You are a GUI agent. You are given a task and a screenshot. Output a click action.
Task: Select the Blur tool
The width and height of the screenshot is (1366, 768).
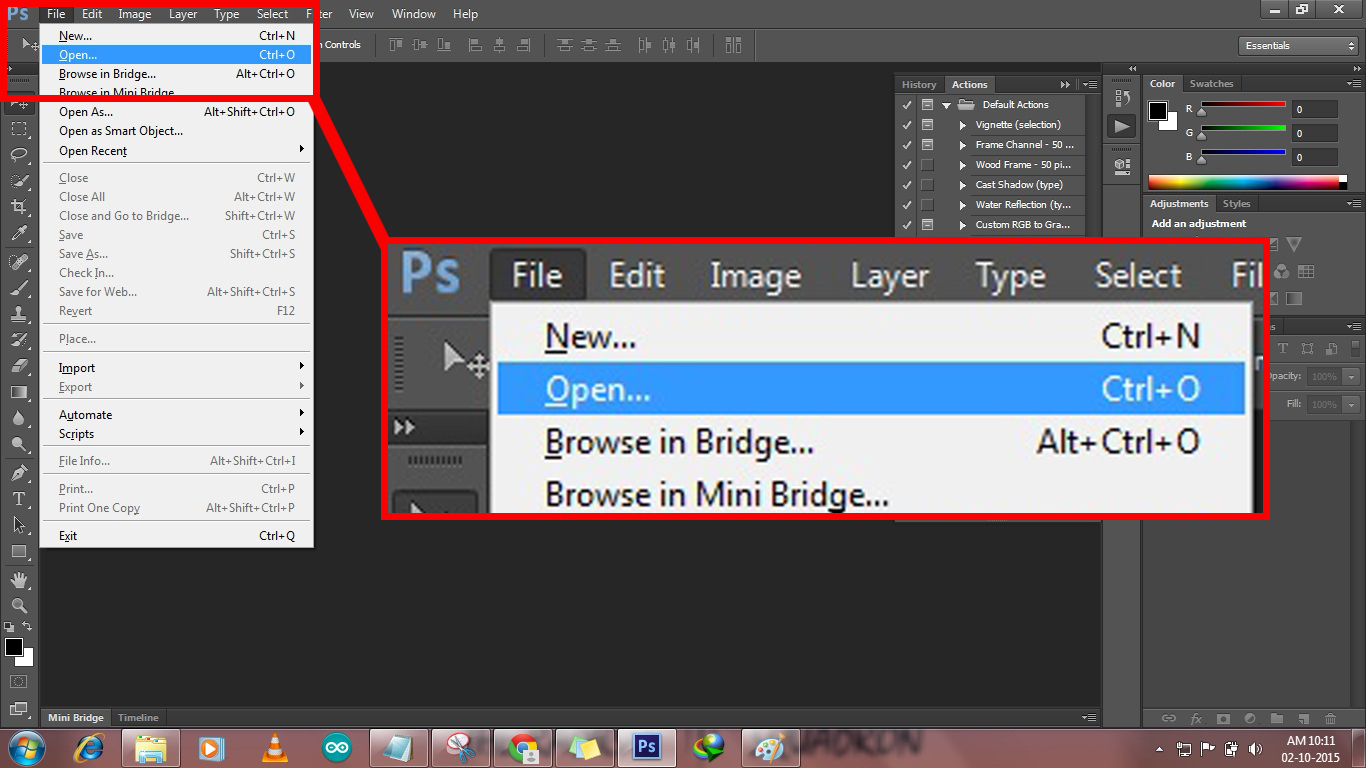tap(19, 418)
